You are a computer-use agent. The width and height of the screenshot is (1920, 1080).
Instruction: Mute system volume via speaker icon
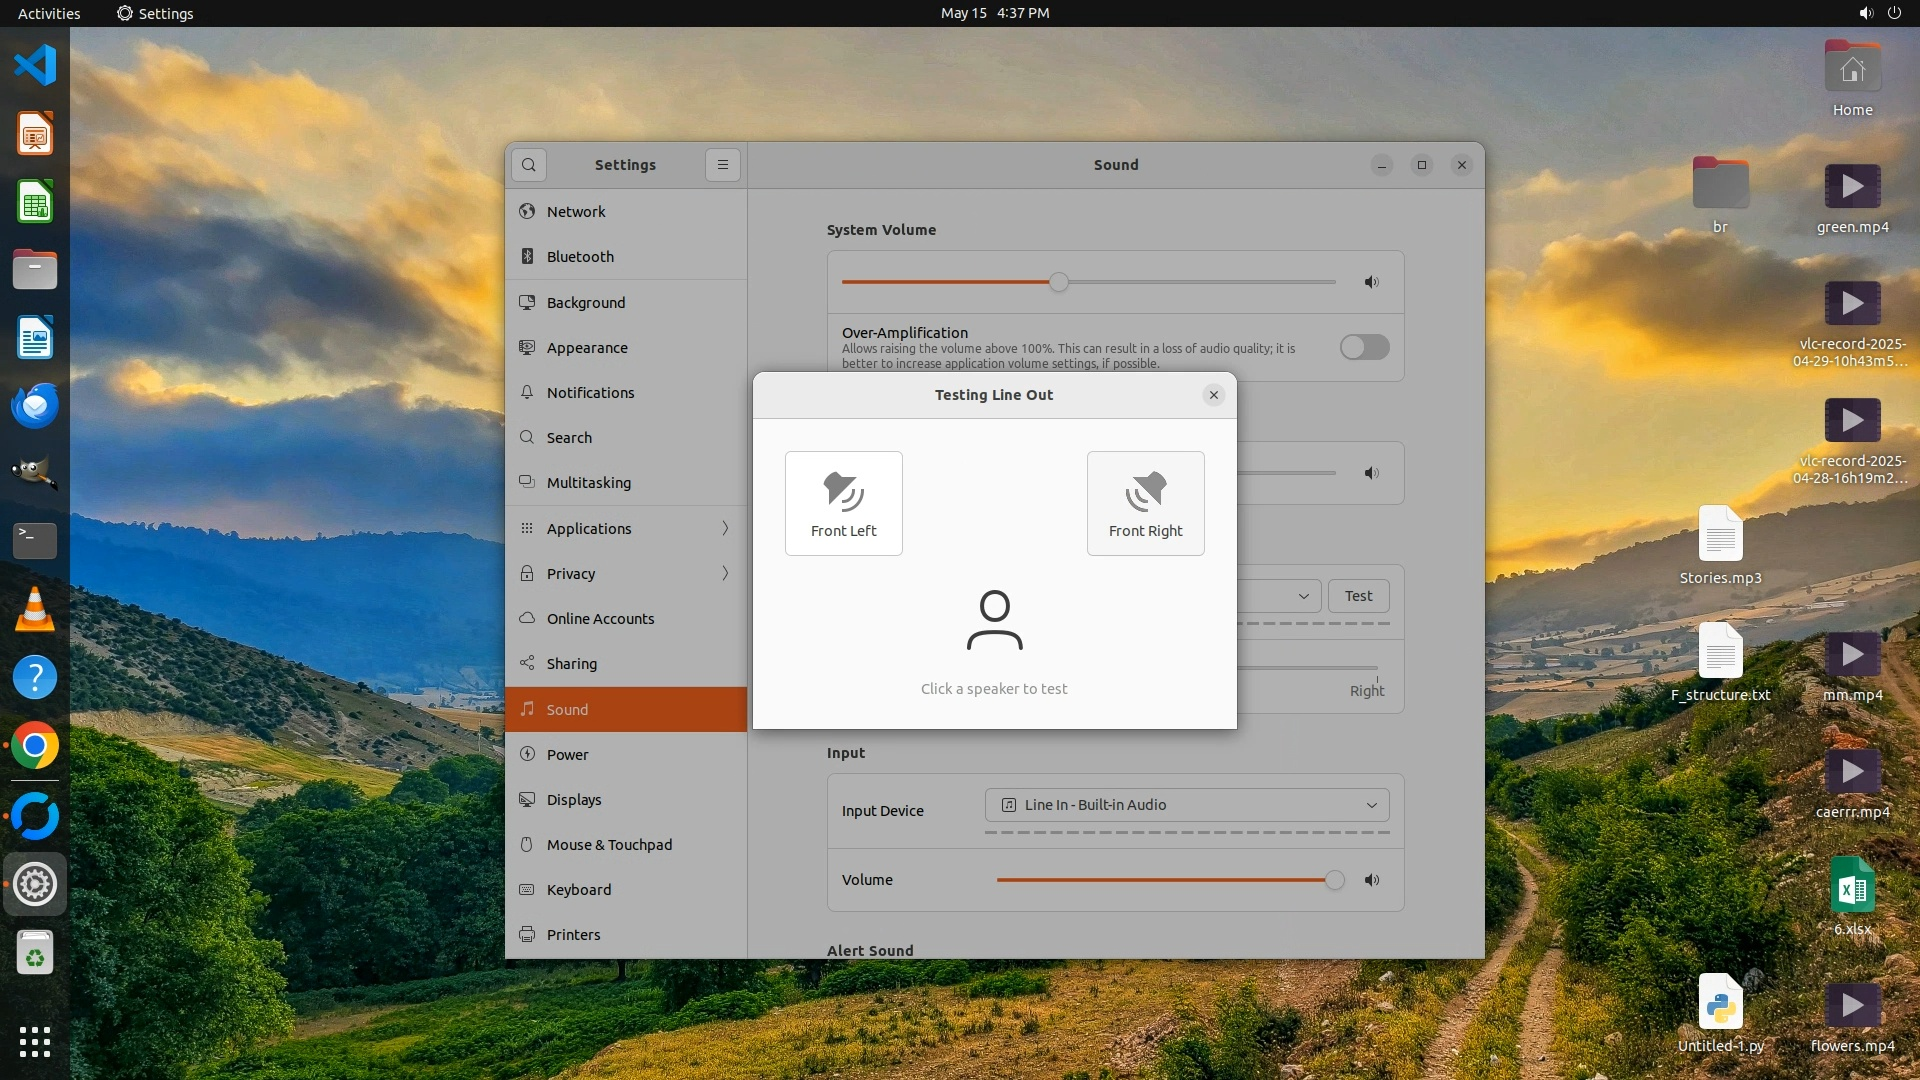click(1372, 282)
